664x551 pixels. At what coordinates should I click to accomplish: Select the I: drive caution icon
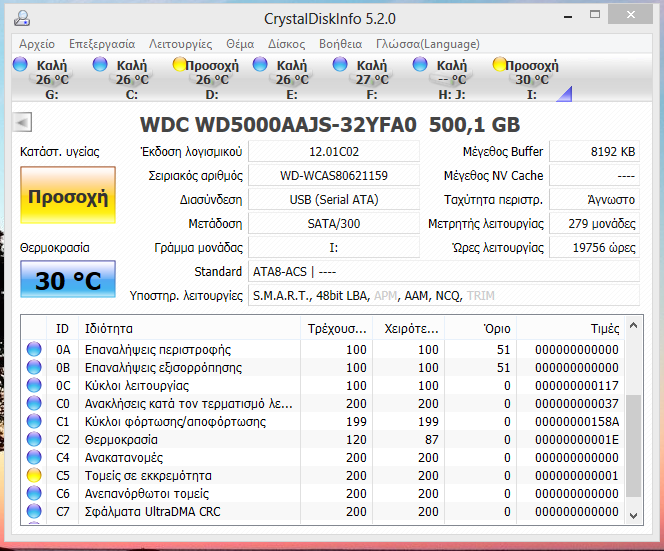tap(500, 64)
